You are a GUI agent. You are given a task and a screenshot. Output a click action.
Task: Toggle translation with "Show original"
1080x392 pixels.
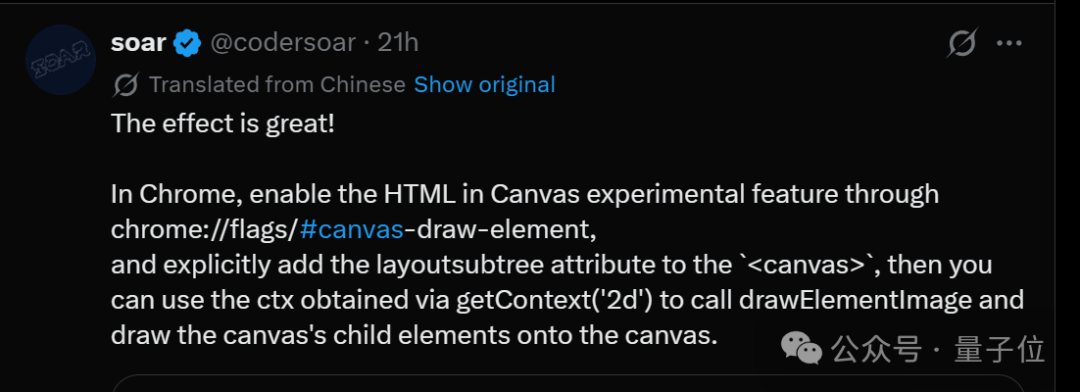tap(484, 85)
